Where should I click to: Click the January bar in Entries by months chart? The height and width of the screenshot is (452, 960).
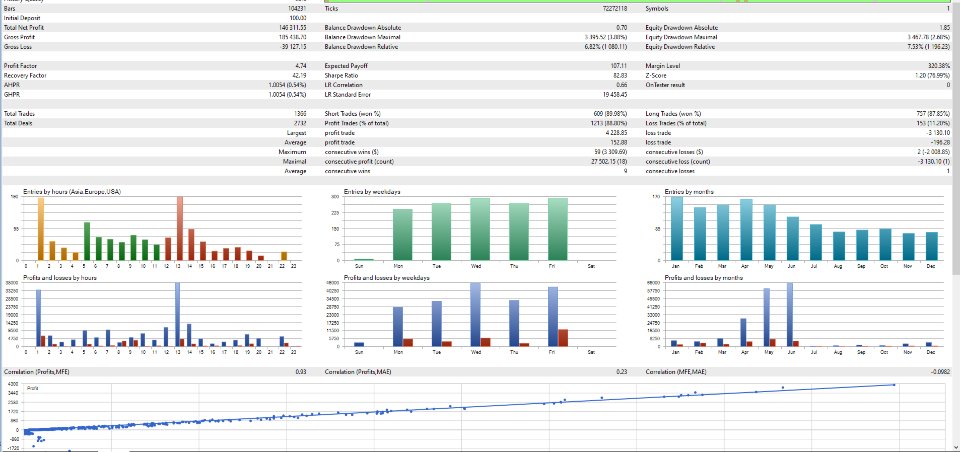coord(677,228)
